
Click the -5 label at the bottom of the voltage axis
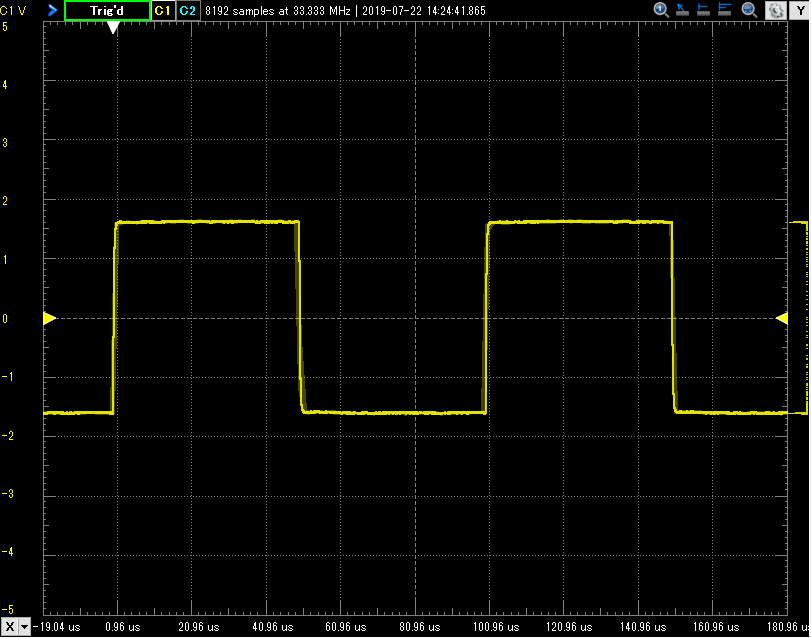coord(7,610)
